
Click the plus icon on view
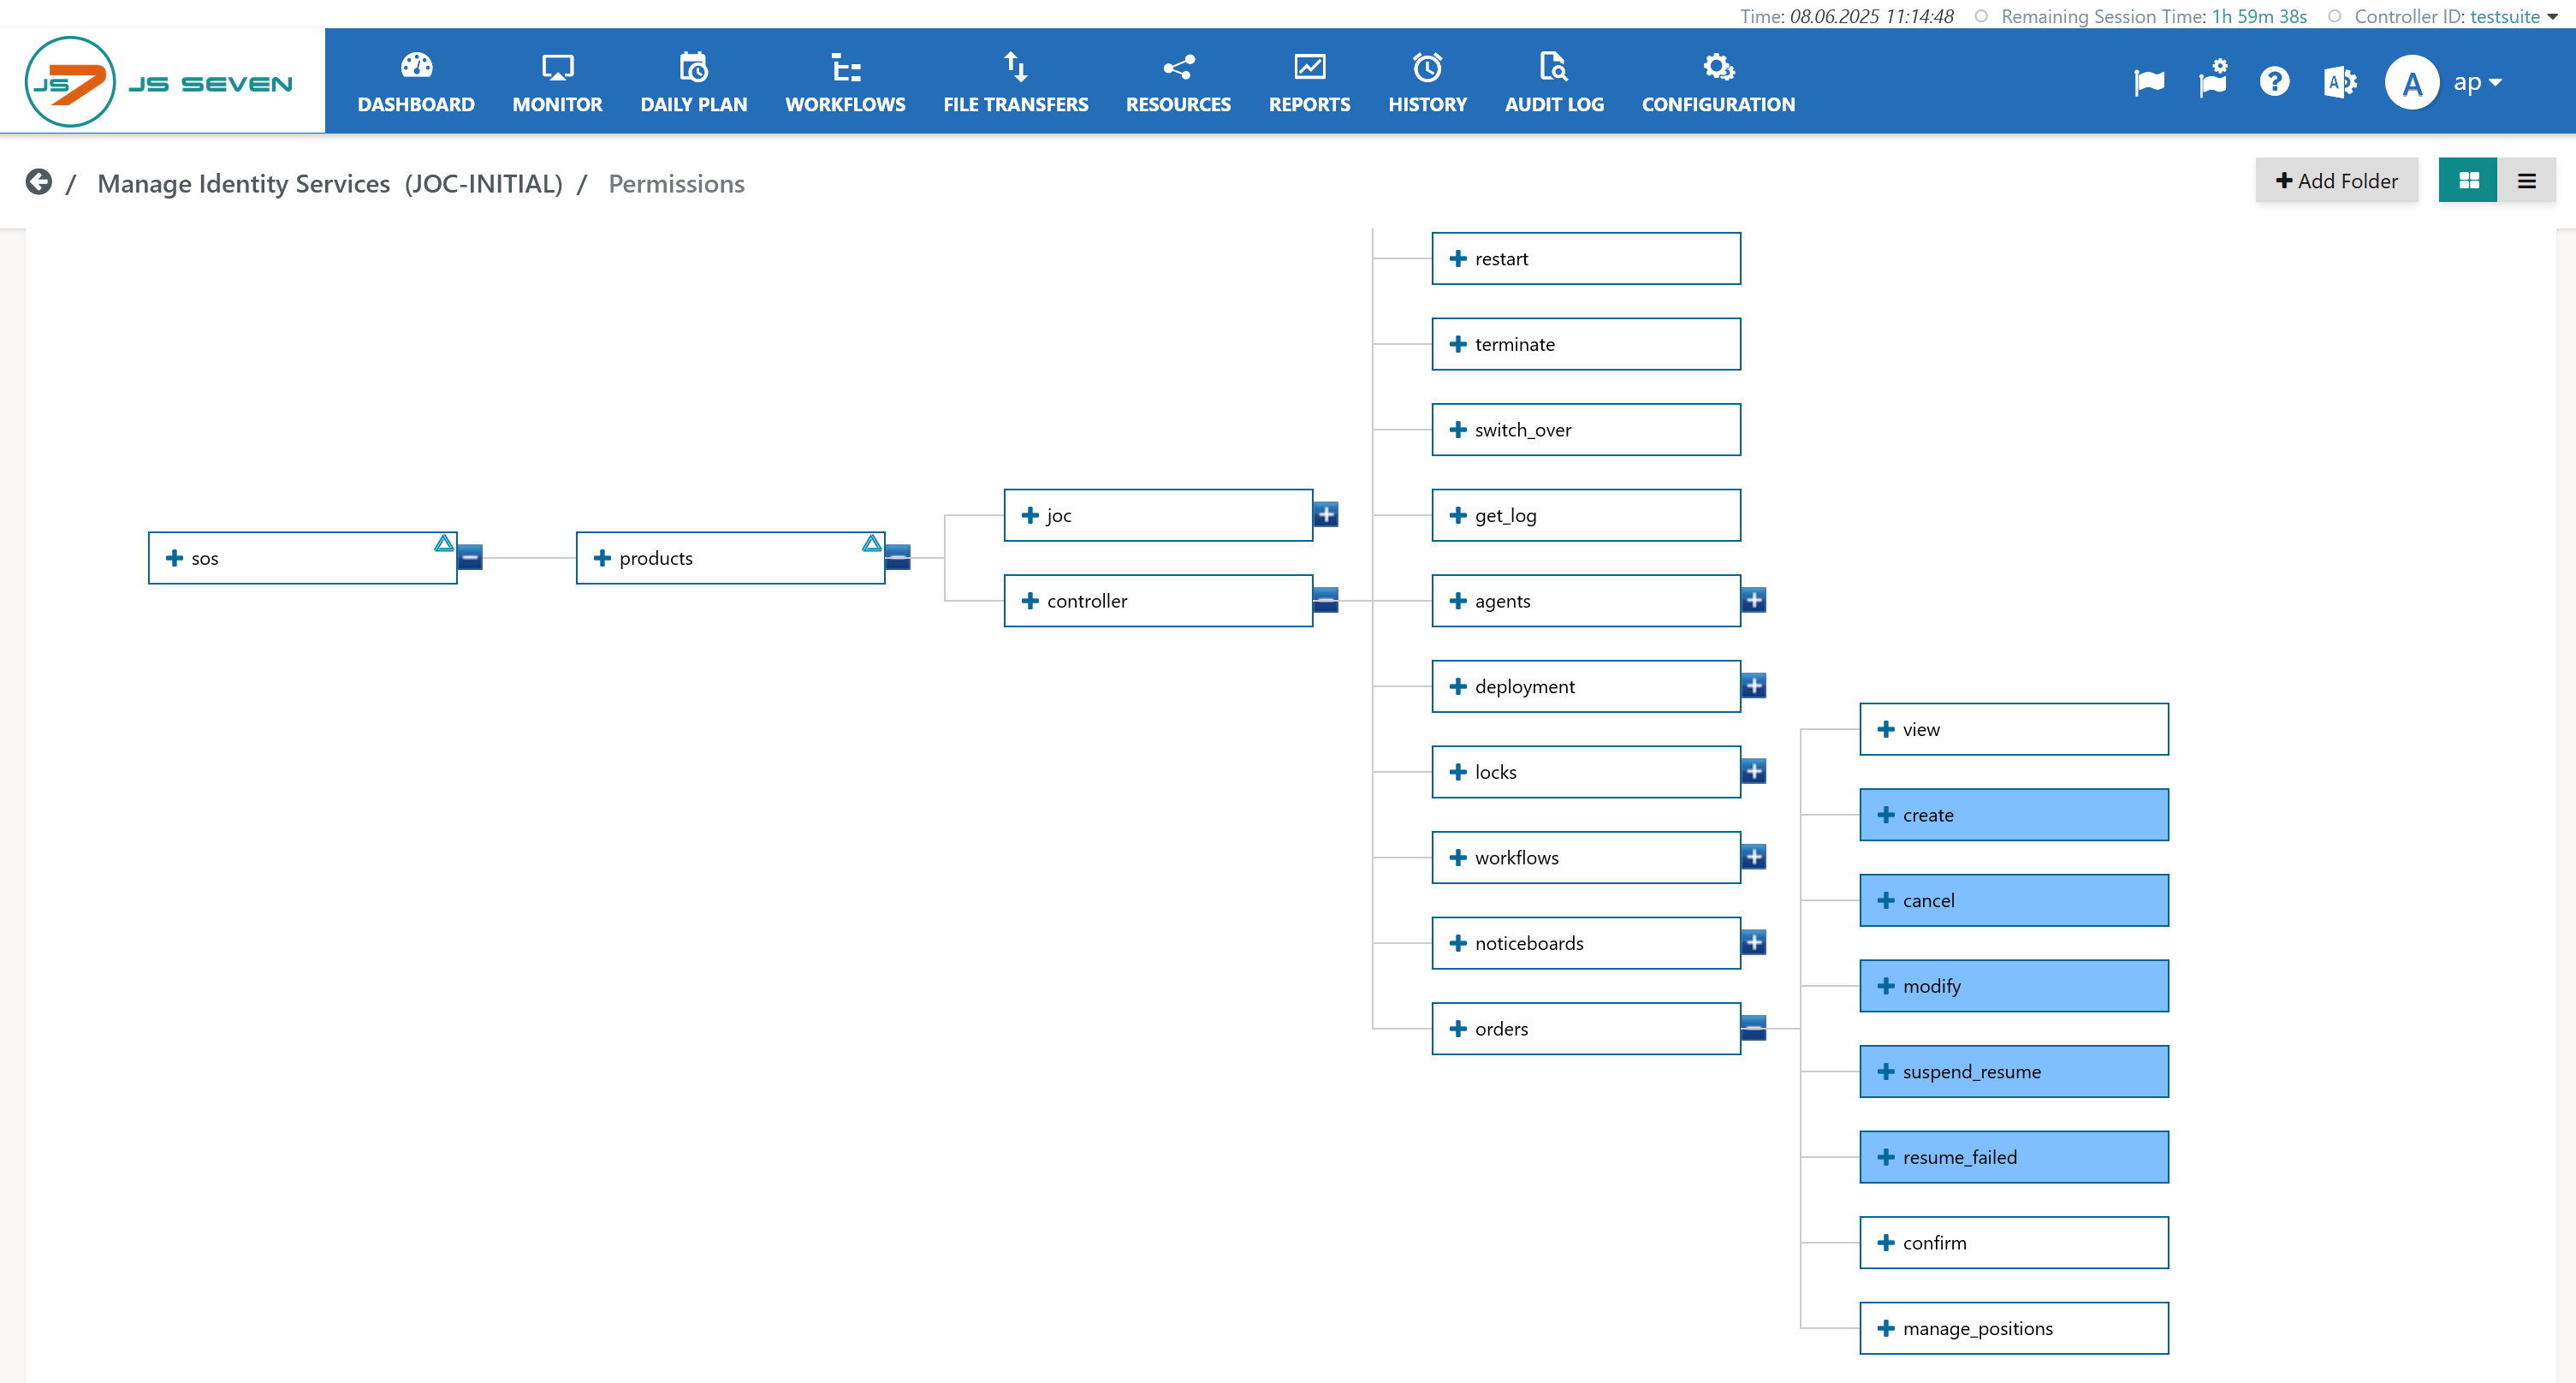[1886, 729]
